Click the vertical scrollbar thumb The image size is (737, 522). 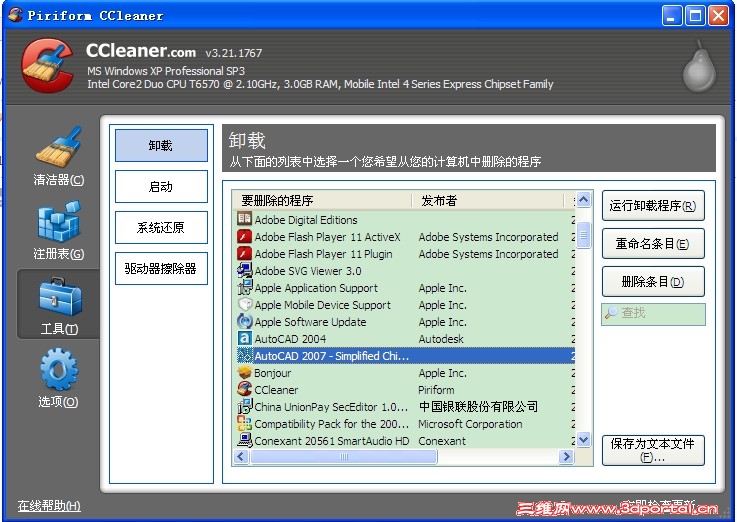tap(583, 234)
